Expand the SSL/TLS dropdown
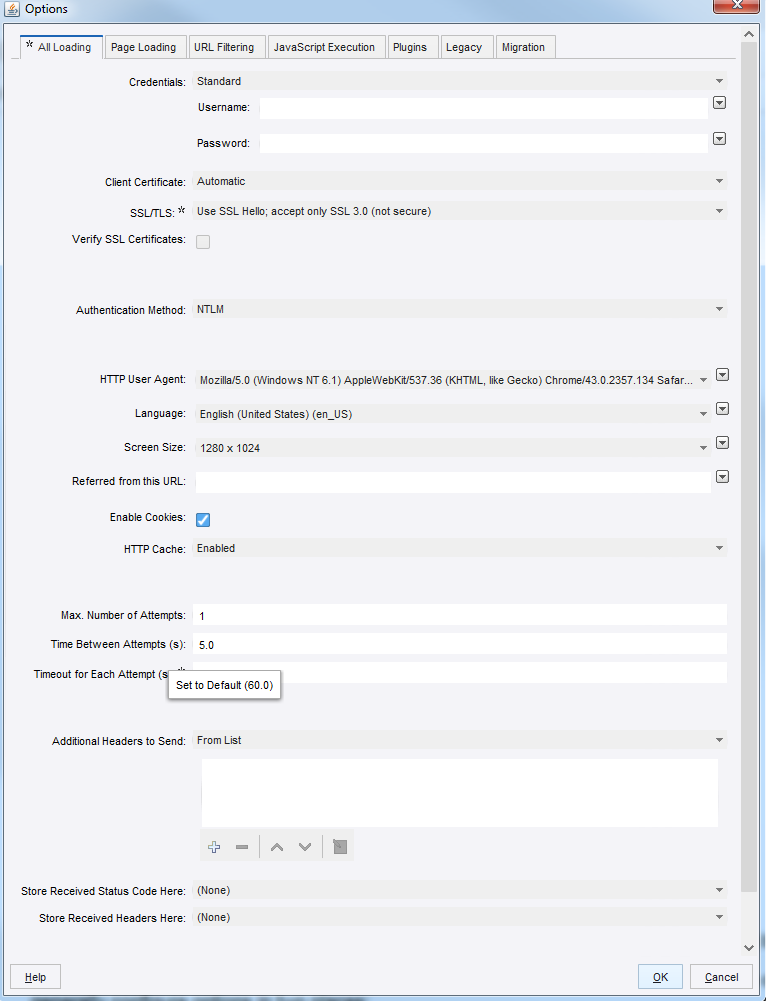This screenshot has width=766, height=1001. pyautogui.click(x=719, y=211)
